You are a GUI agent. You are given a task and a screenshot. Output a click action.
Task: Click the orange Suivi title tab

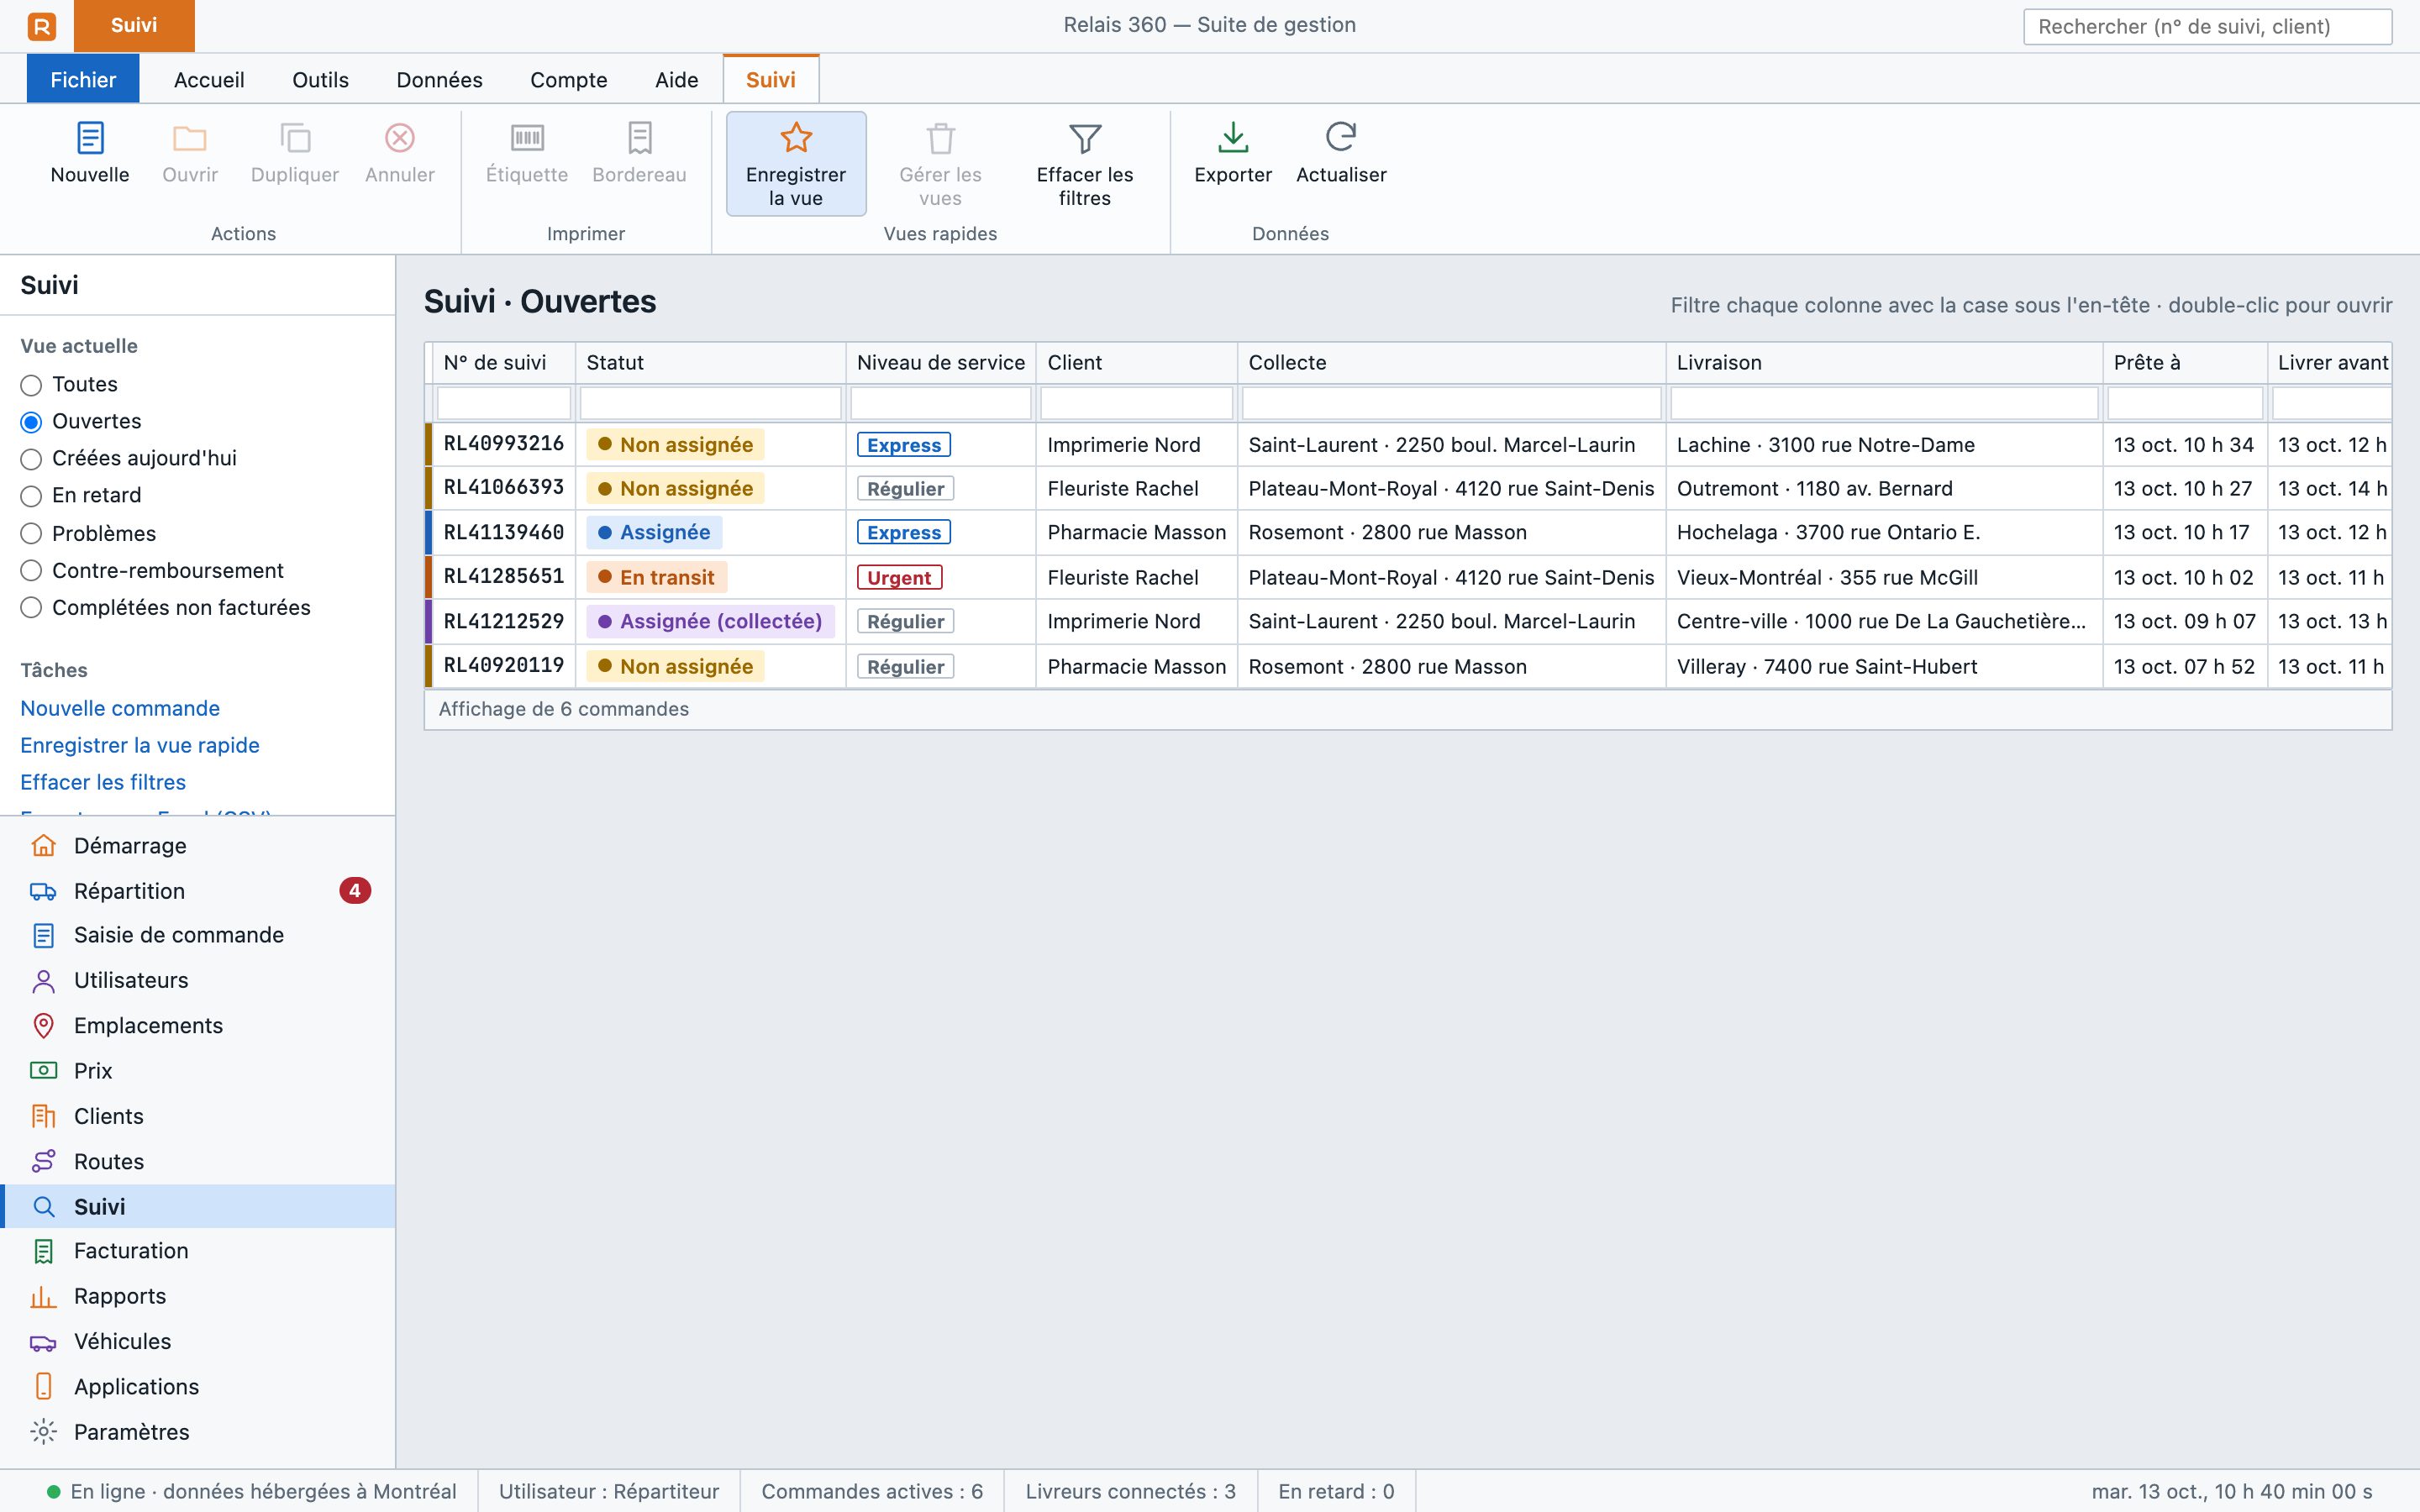pos(134,26)
